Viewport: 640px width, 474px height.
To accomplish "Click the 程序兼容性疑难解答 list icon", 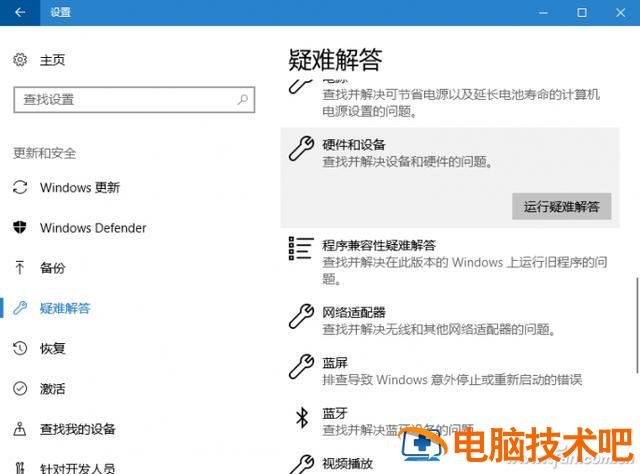I will (x=301, y=248).
